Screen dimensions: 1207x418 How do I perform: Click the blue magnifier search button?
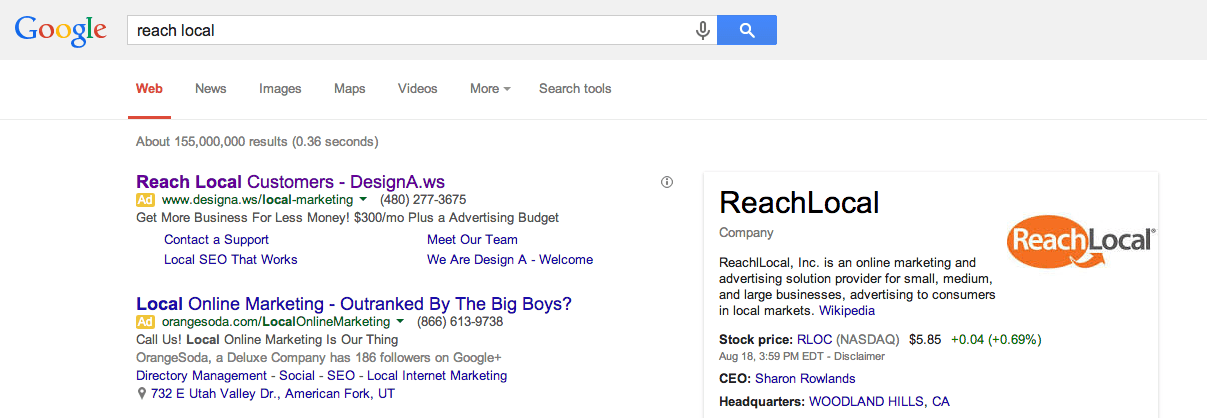click(x=747, y=30)
